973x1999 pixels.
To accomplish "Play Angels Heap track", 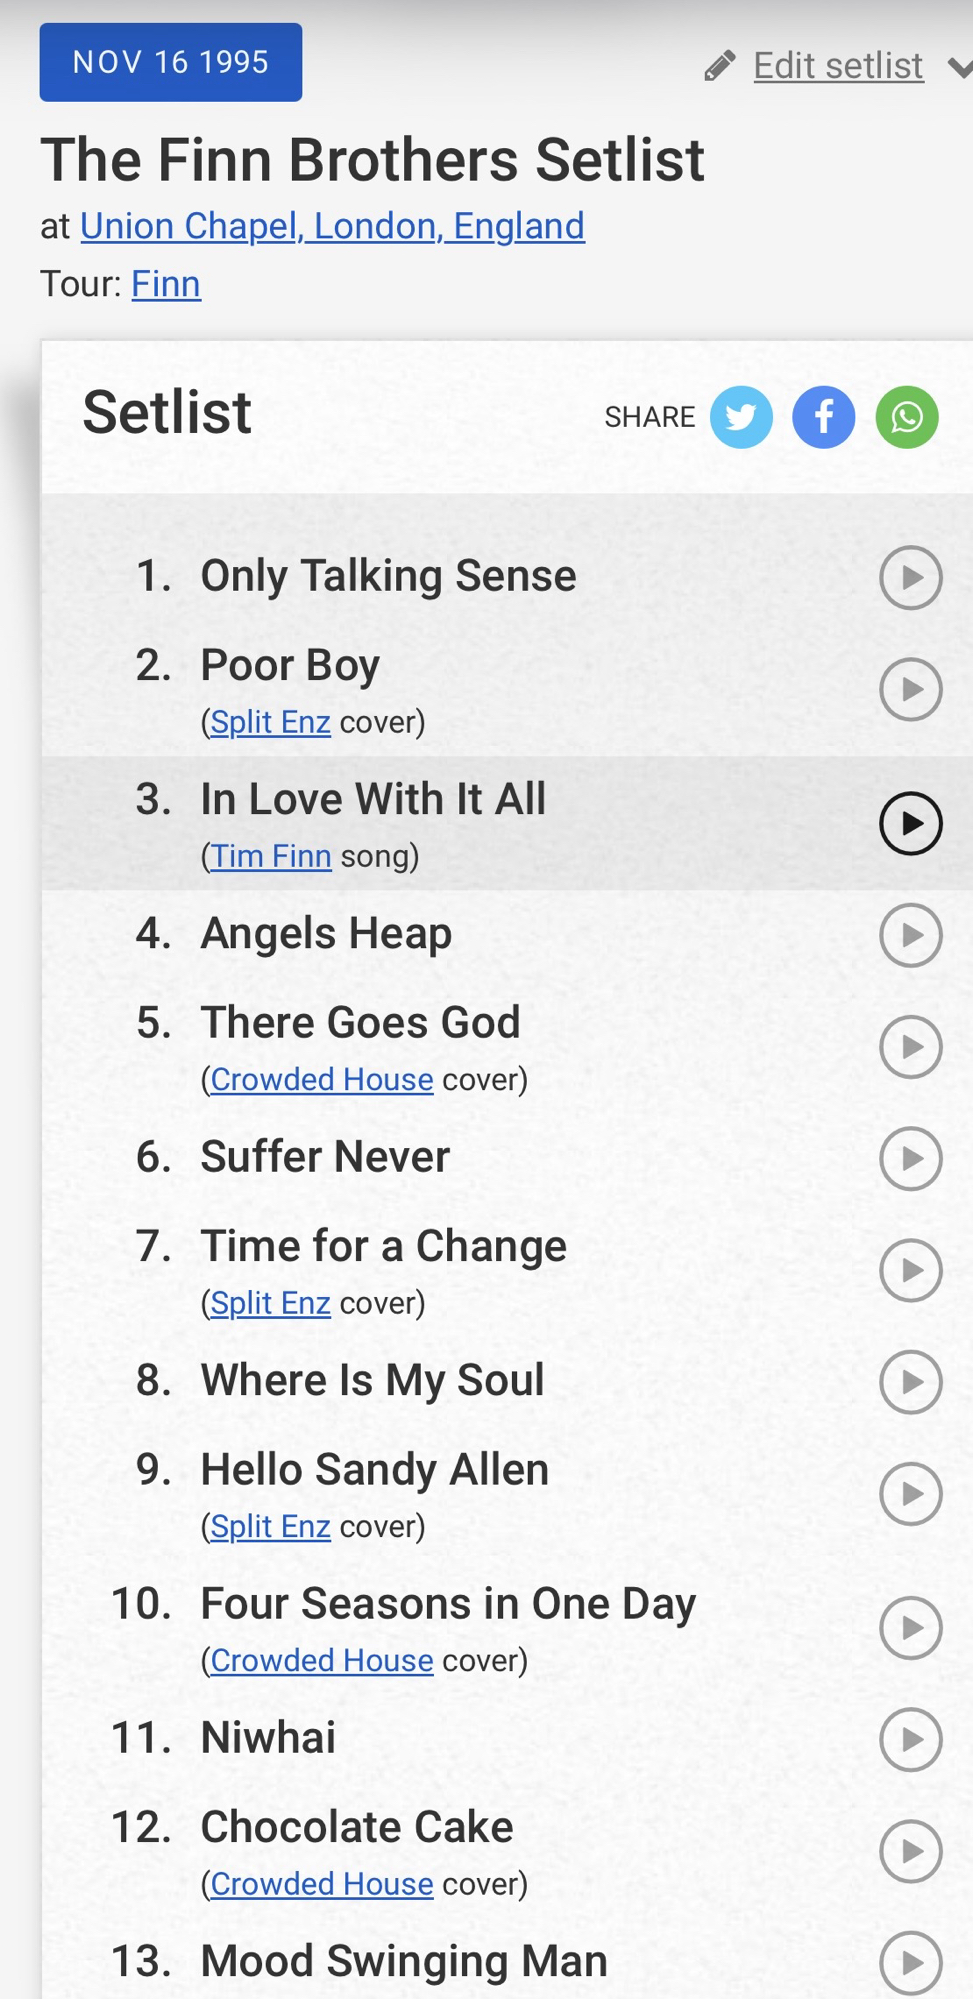I will click(910, 935).
